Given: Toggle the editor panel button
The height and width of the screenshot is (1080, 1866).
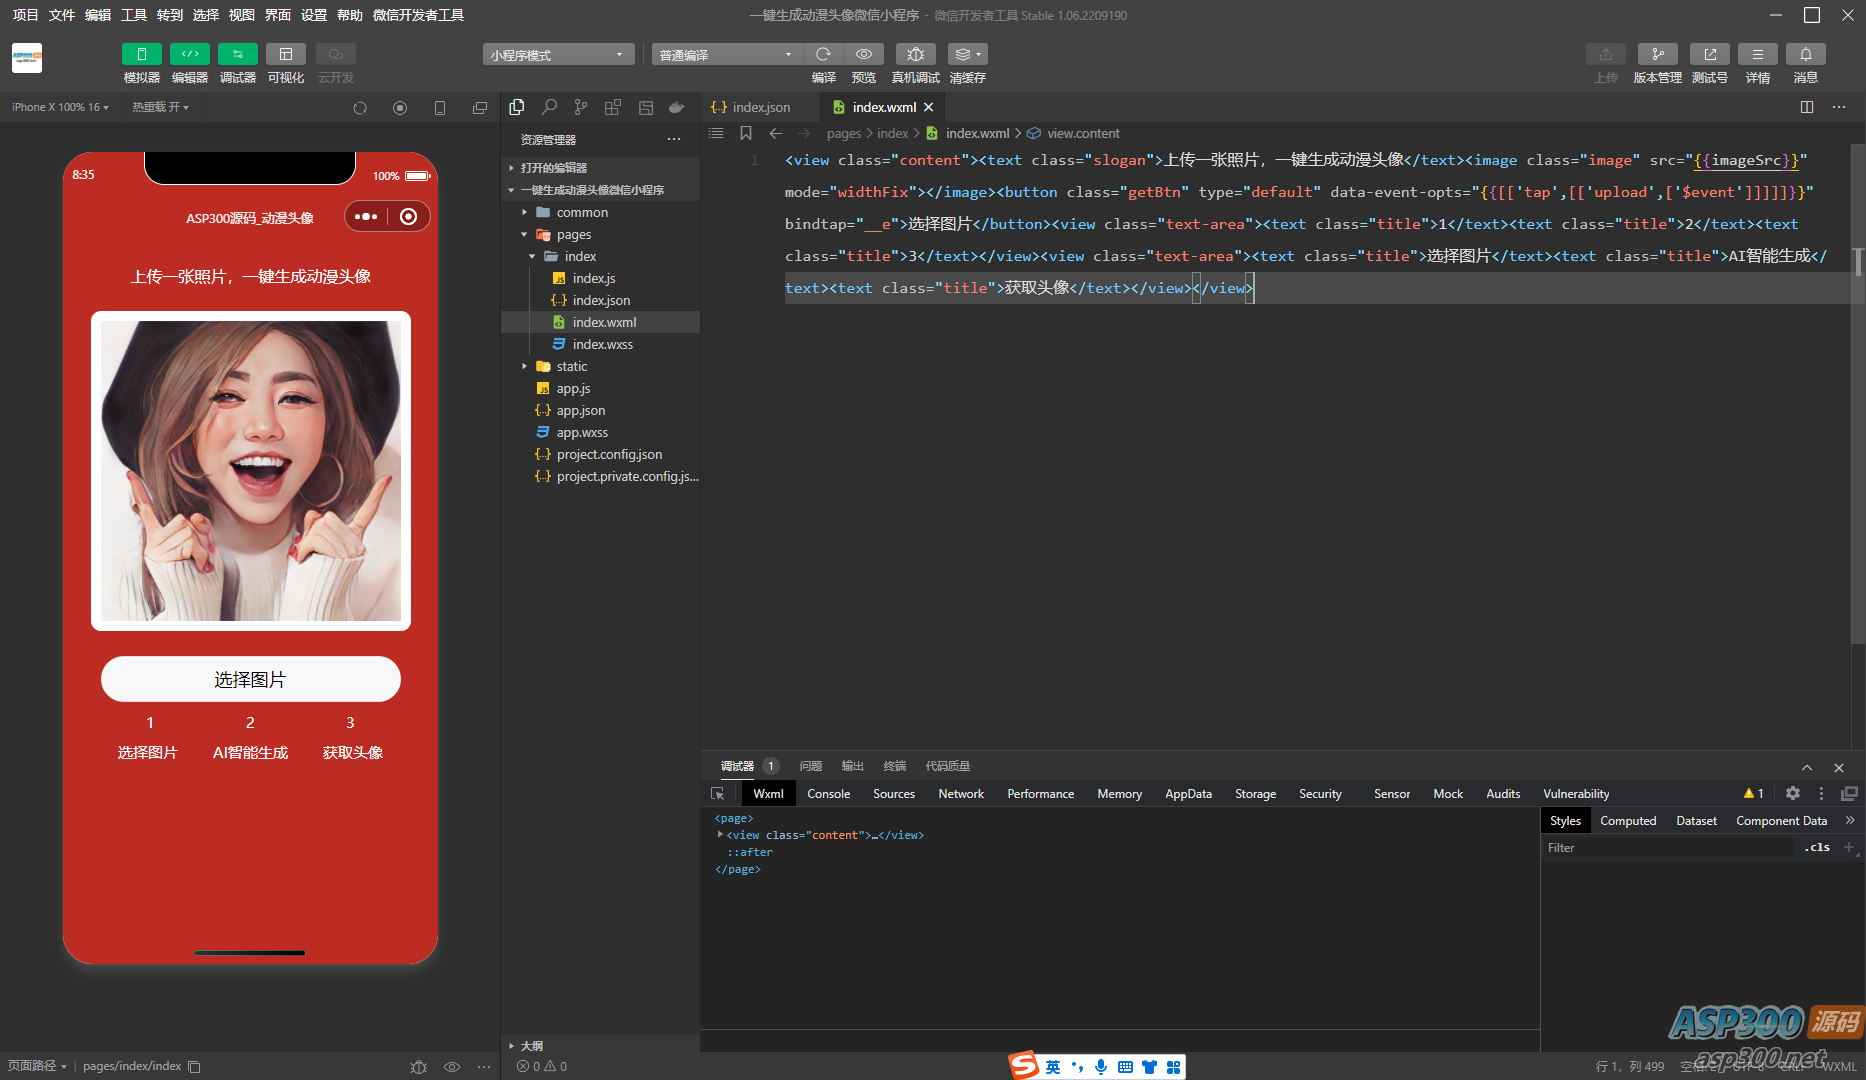Looking at the screenshot, I should point(189,54).
